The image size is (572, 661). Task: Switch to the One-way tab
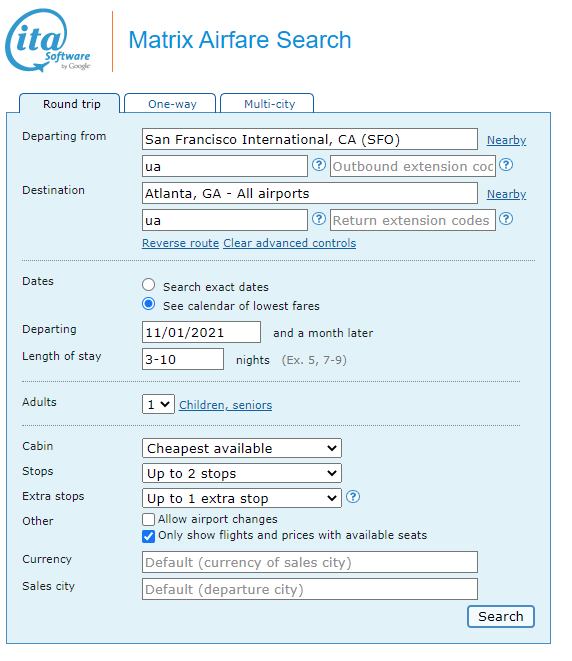coord(170,103)
